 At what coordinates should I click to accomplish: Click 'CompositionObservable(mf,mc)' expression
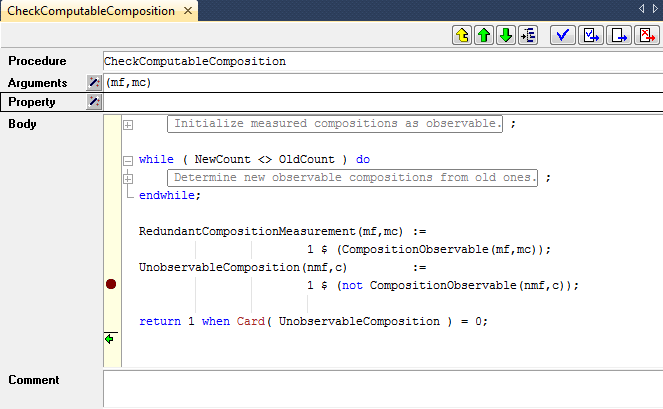point(439,250)
